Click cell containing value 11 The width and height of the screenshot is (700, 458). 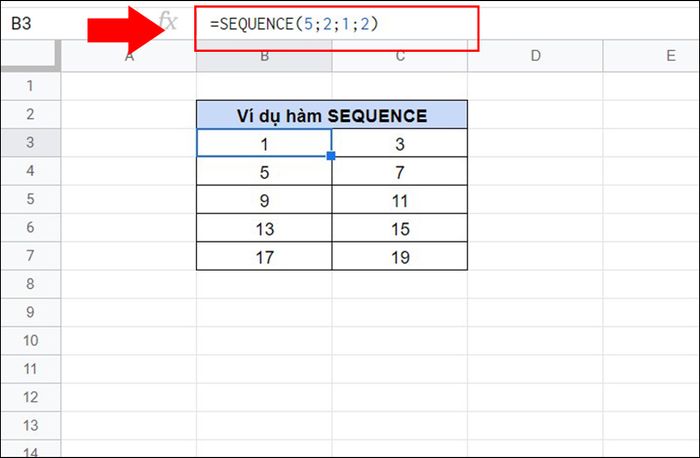(400, 200)
